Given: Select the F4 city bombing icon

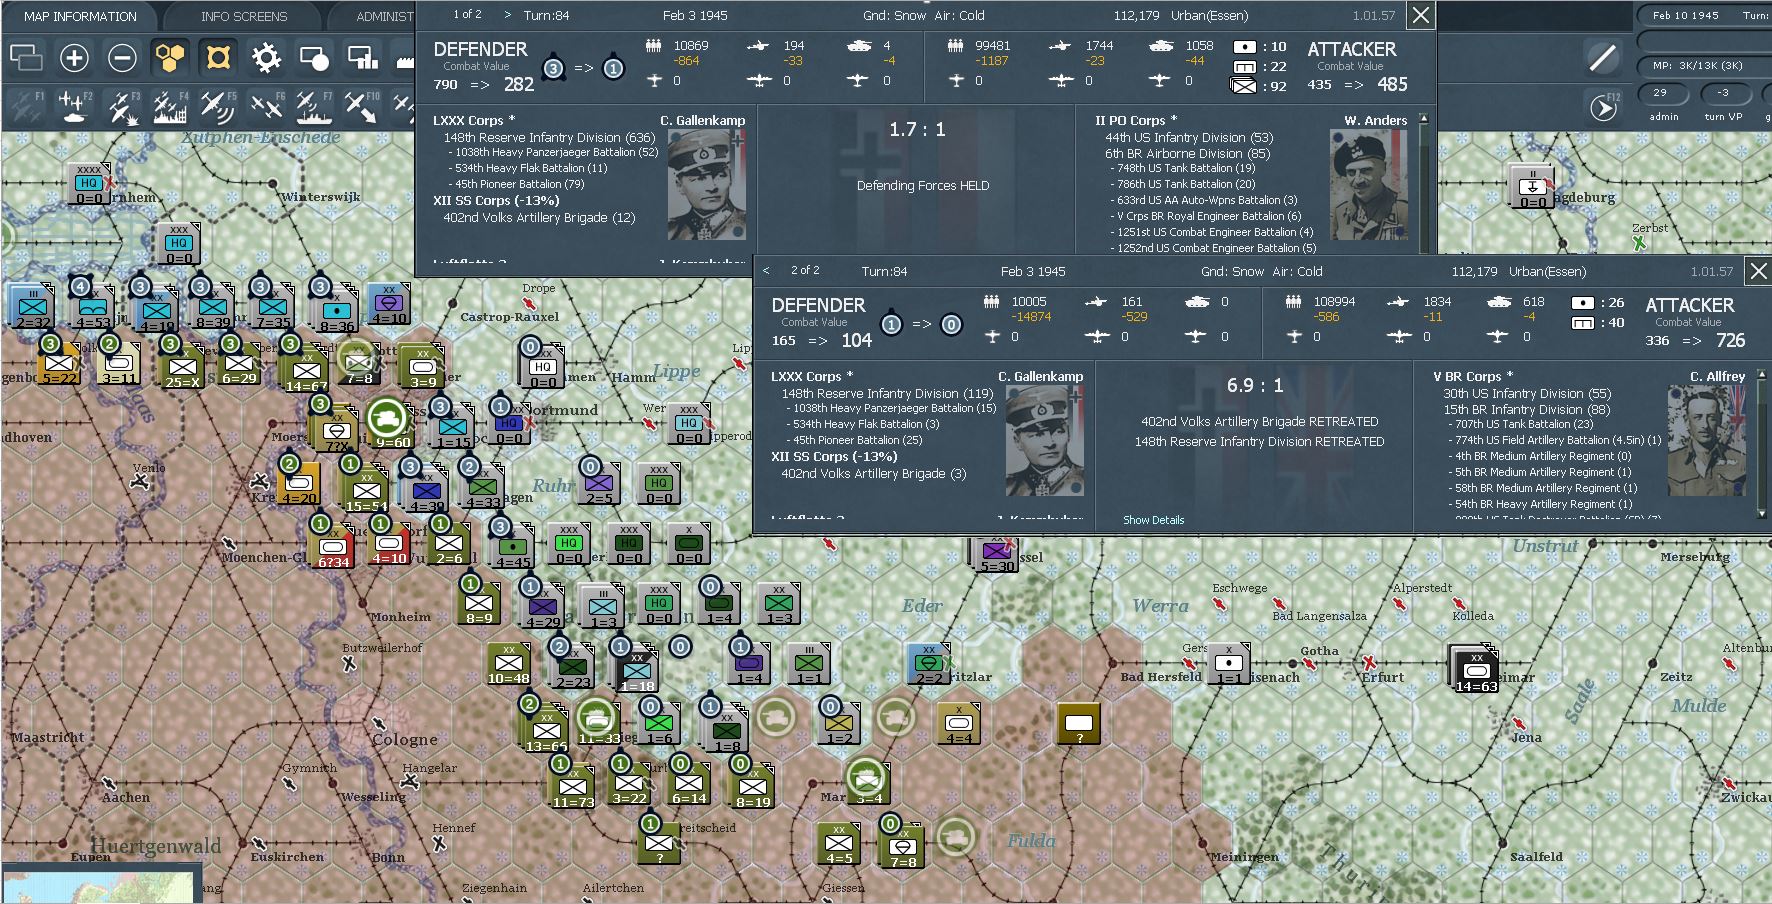Looking at the screenshot, I should 171,107.
